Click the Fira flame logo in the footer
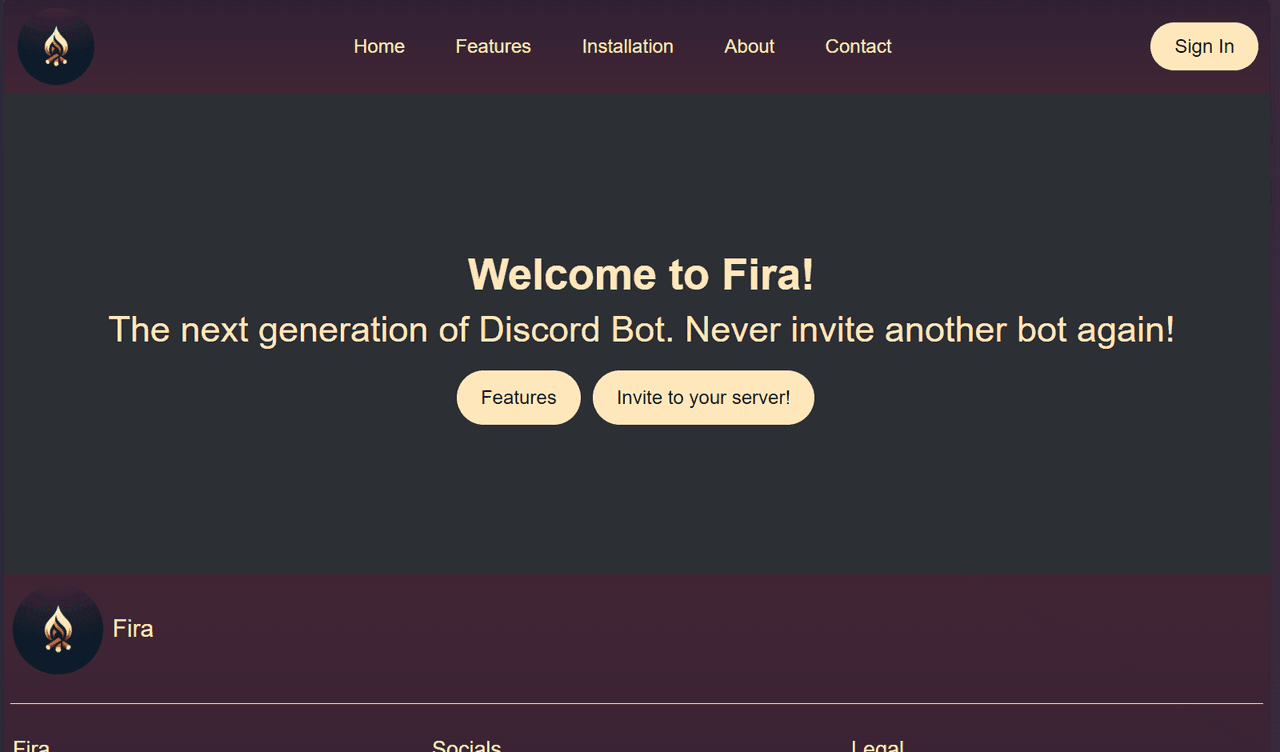The width and height of the screenshot is (1280, 752). click(x=58, y=629)
